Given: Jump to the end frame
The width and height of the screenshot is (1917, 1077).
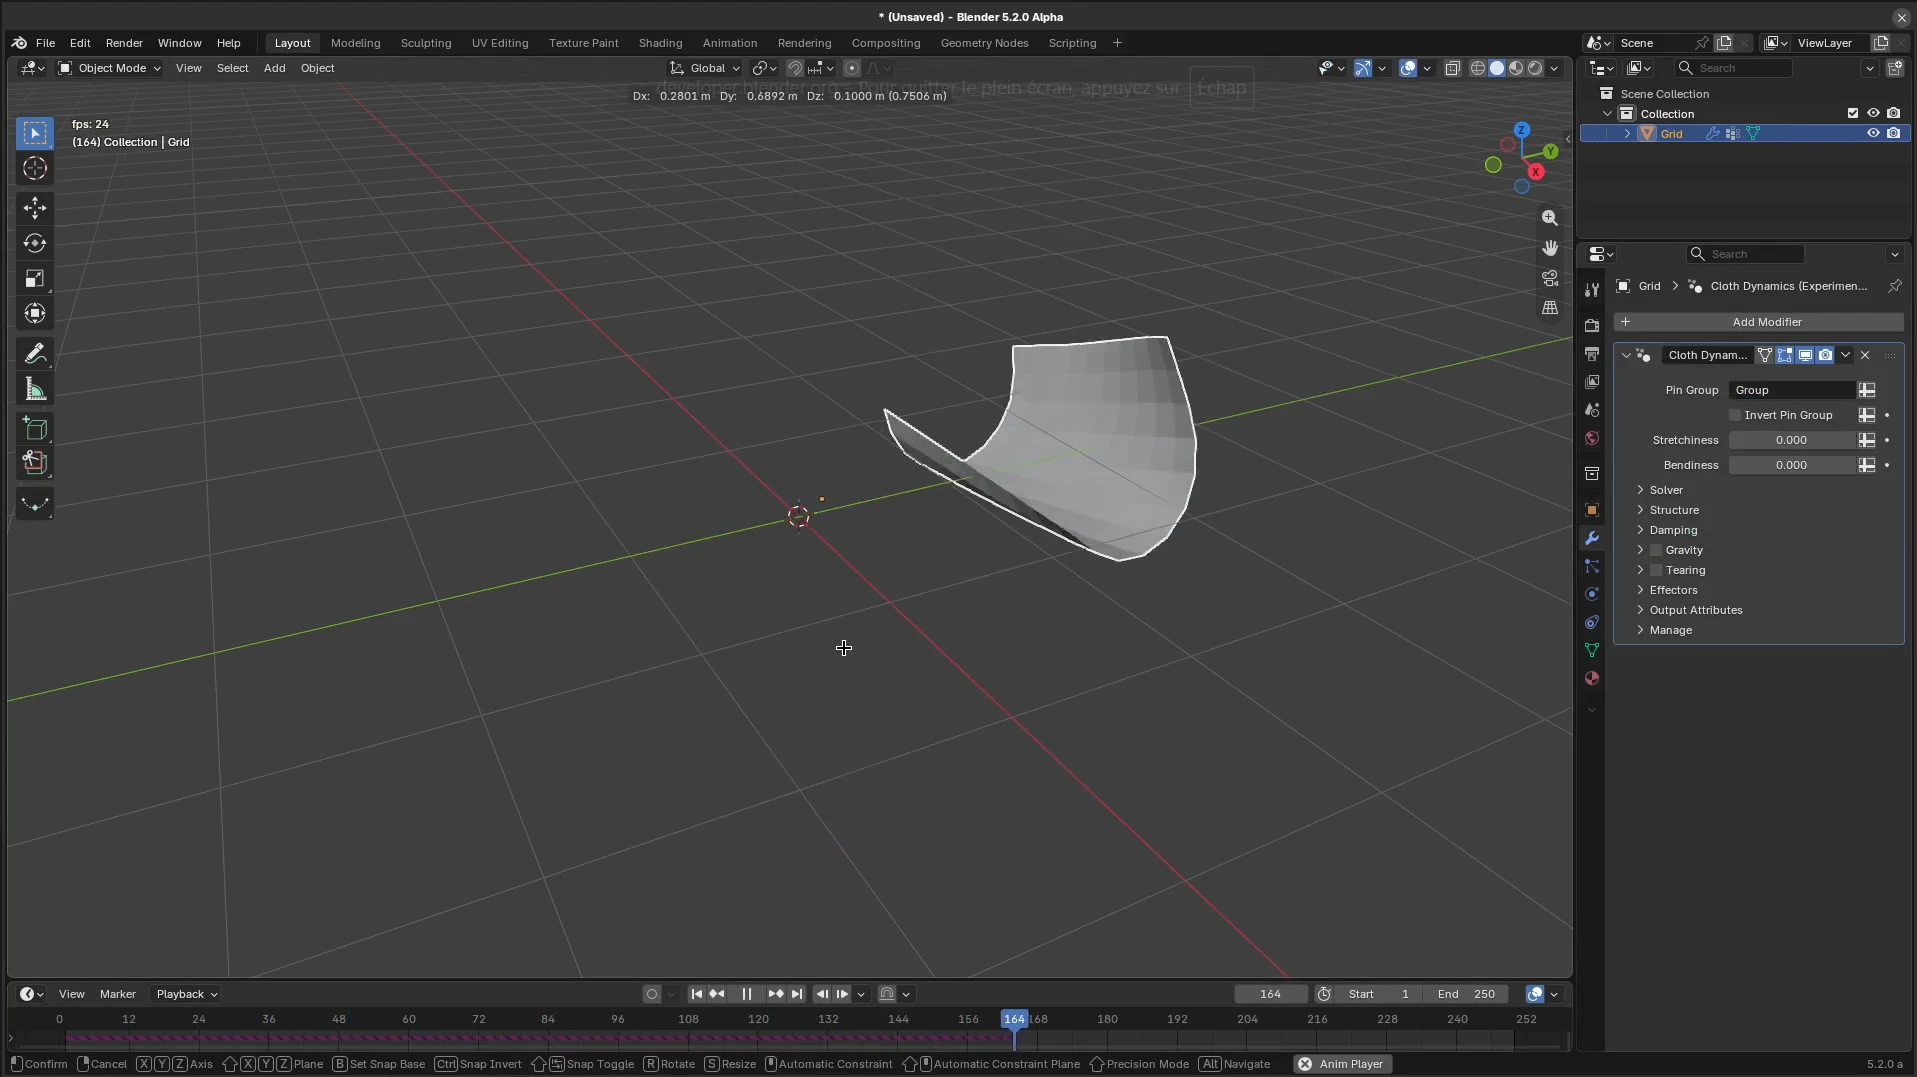Looking at the screenshot, I should [x=797, y=994].
